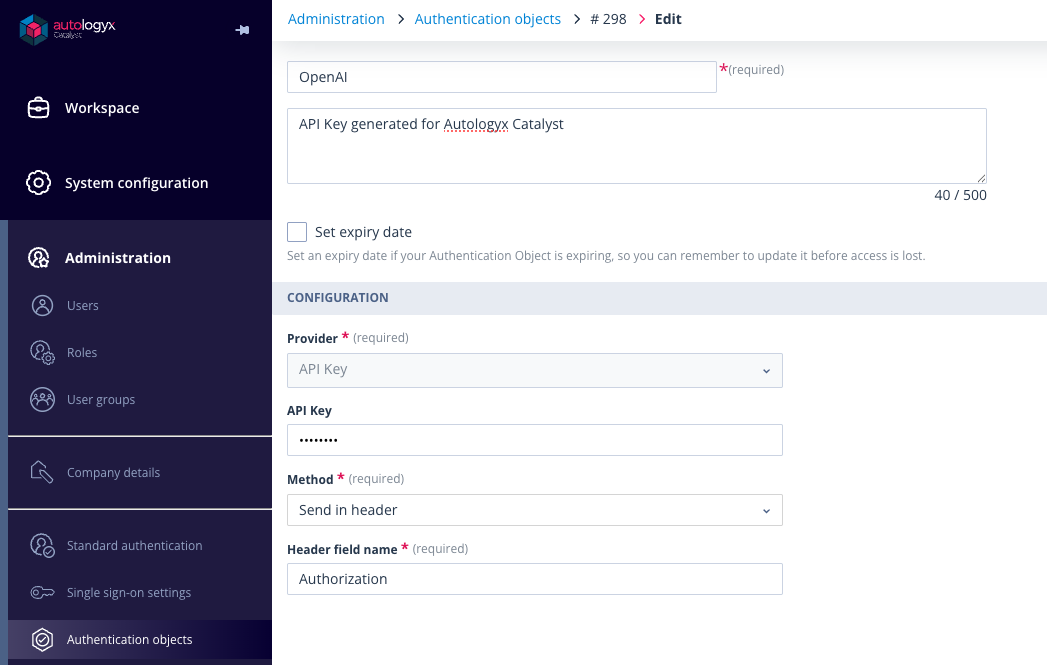Click the name field containing OpenAI
The height and width of the screenshot is (665, 1047).
point(501,77)
